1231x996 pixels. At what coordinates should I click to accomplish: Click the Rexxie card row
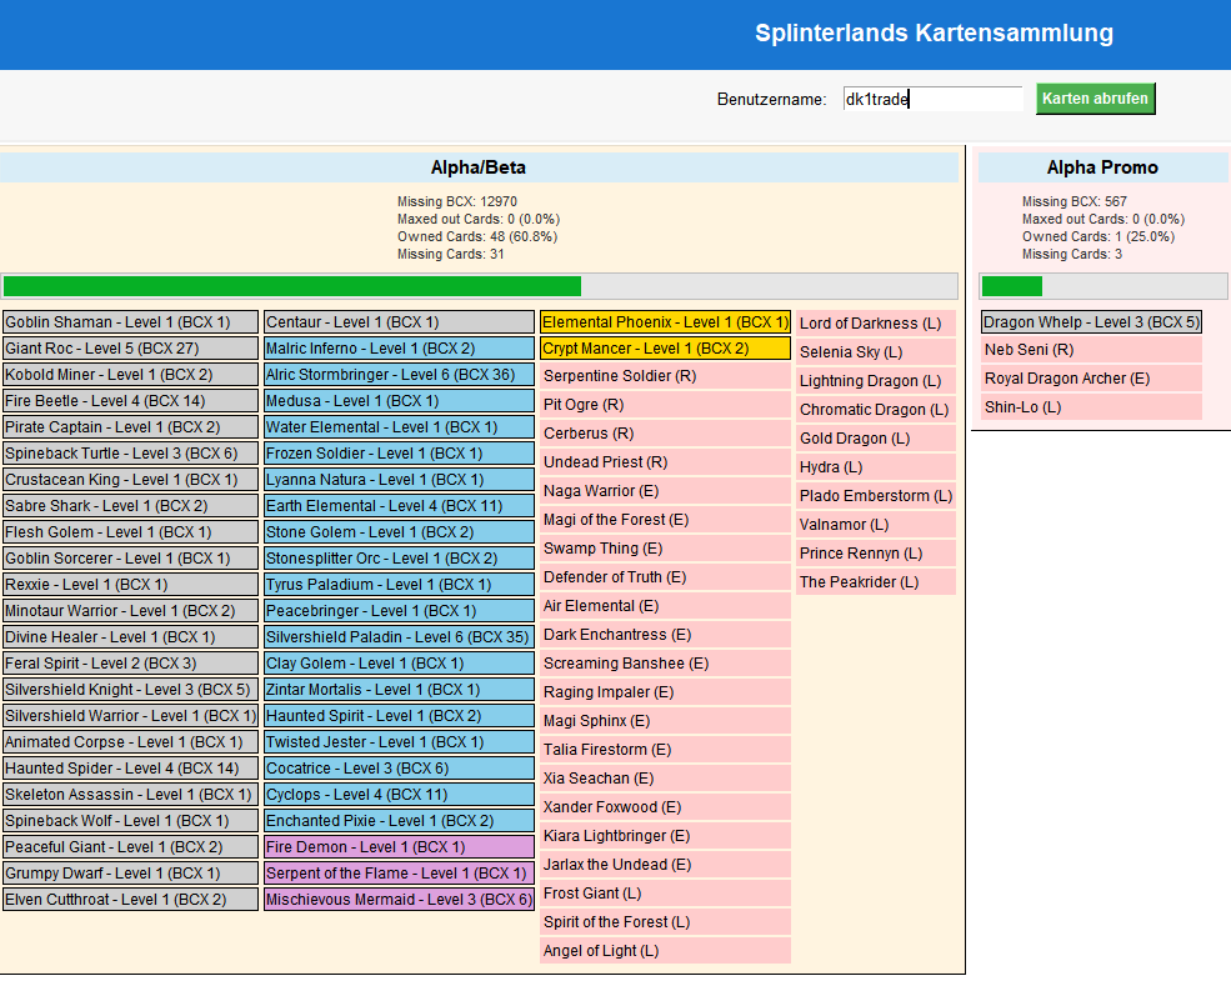click(130, 584)
